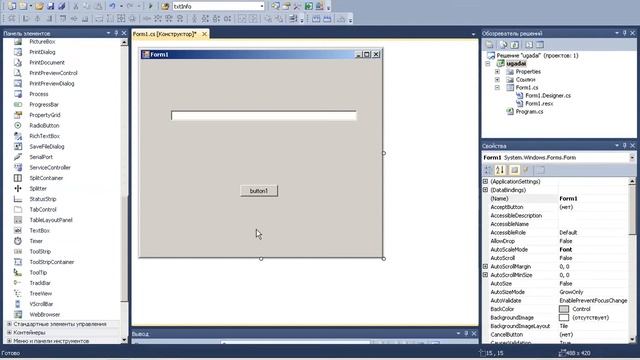Close the Form1.cs designer tab
The image size is (640, 360).
click(204, 34)
